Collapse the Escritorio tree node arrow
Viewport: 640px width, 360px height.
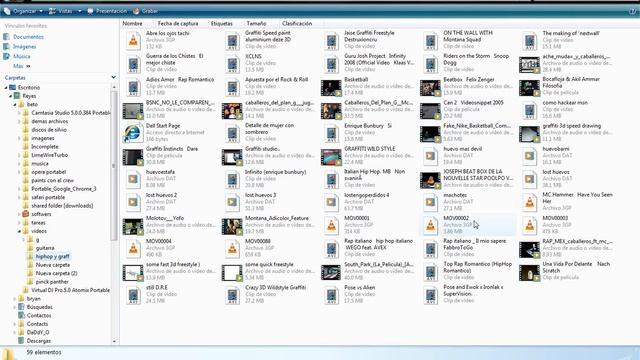click(6, 87)
